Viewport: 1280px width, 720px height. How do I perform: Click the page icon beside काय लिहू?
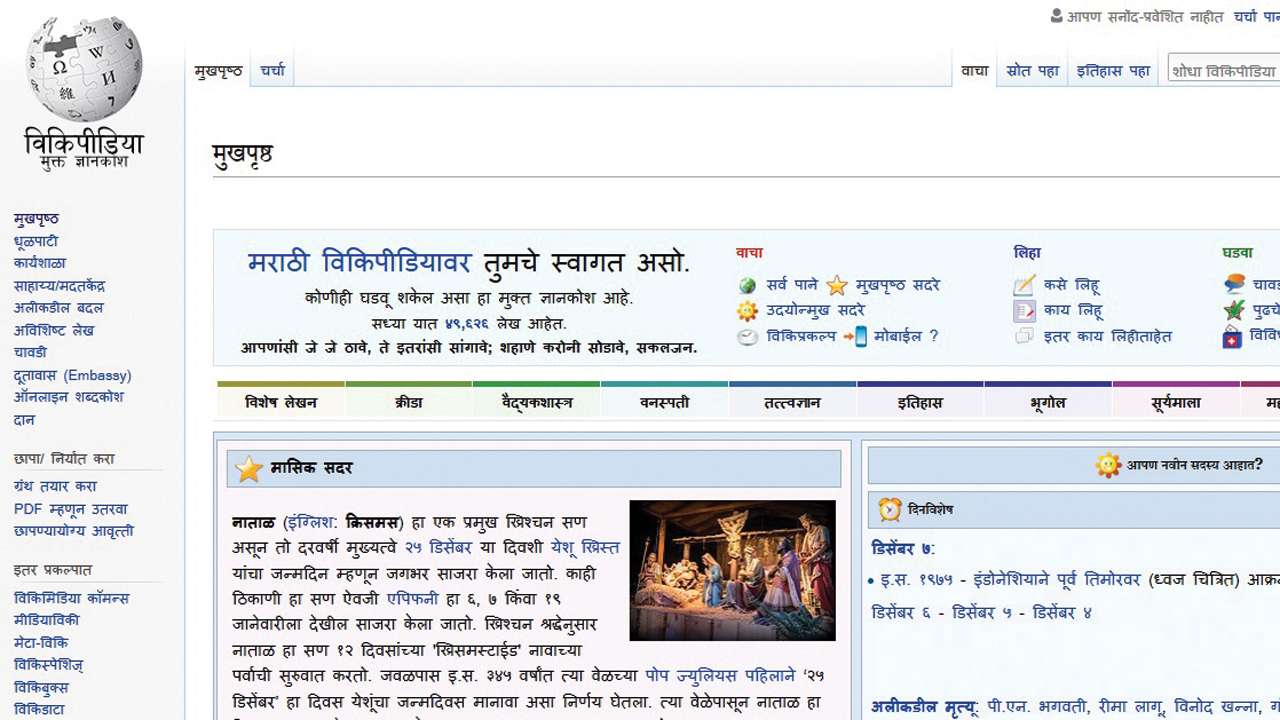[x=1024, y=311]
